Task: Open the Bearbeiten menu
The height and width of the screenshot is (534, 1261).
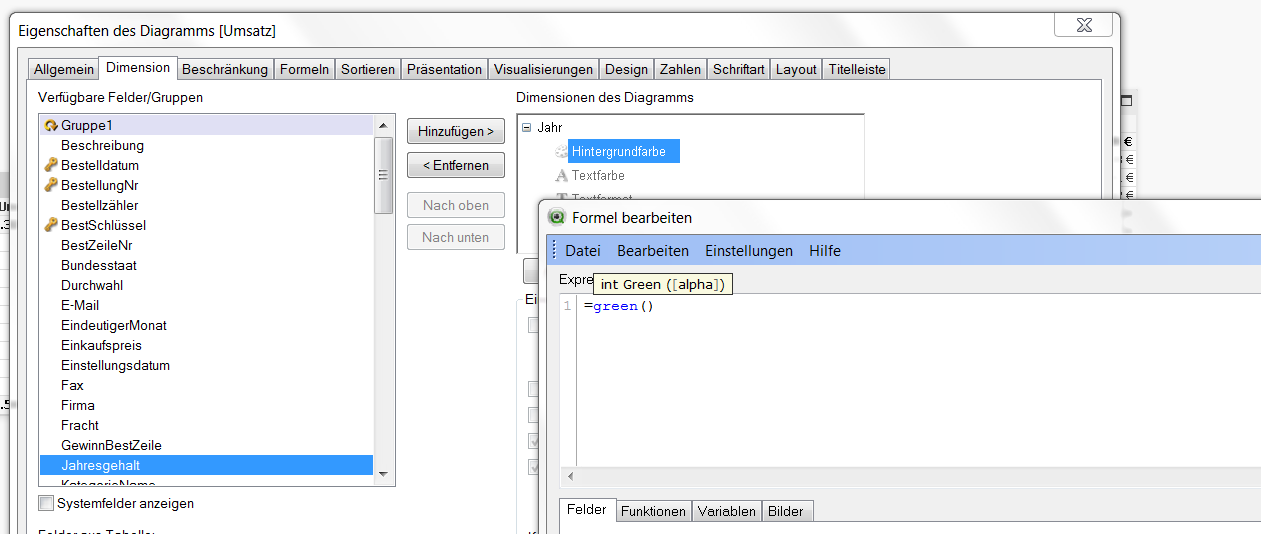Action: tap(653, 251)
